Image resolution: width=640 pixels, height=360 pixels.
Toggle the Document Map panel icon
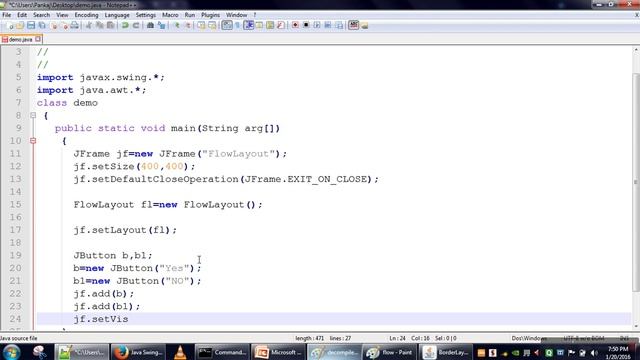click(x=270, y=25)
